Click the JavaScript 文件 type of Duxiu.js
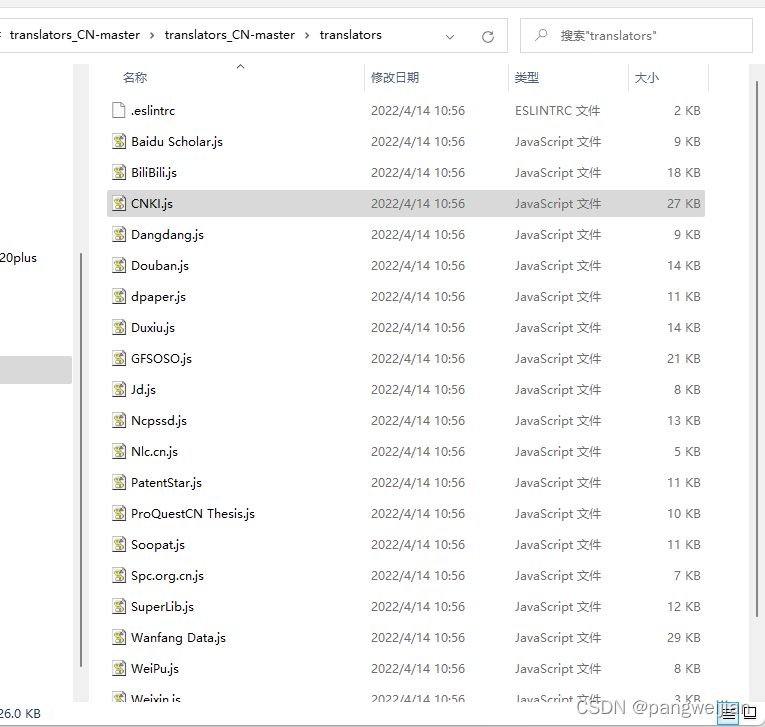This screenshot has width=765, height=727. pos(558,327)
